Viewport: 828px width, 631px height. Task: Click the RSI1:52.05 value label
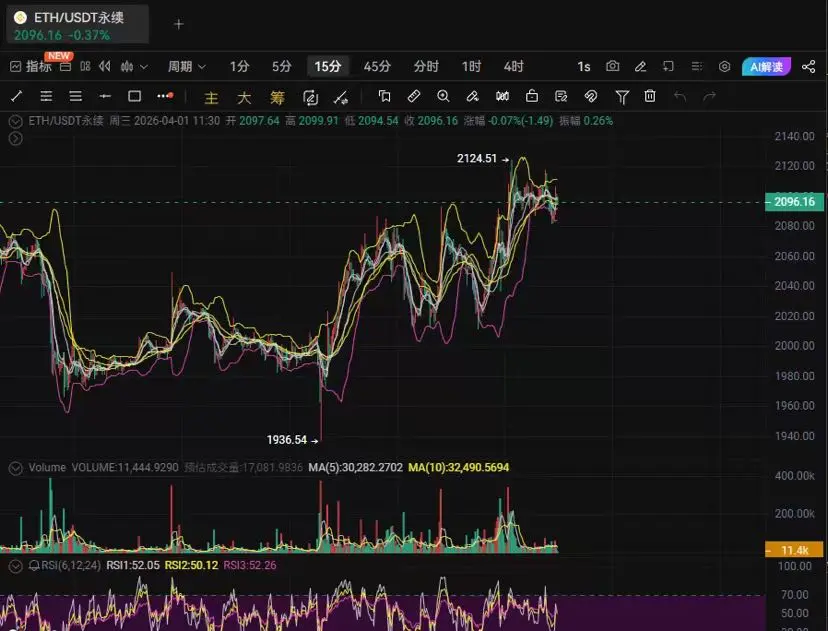[x=133, y=565]
